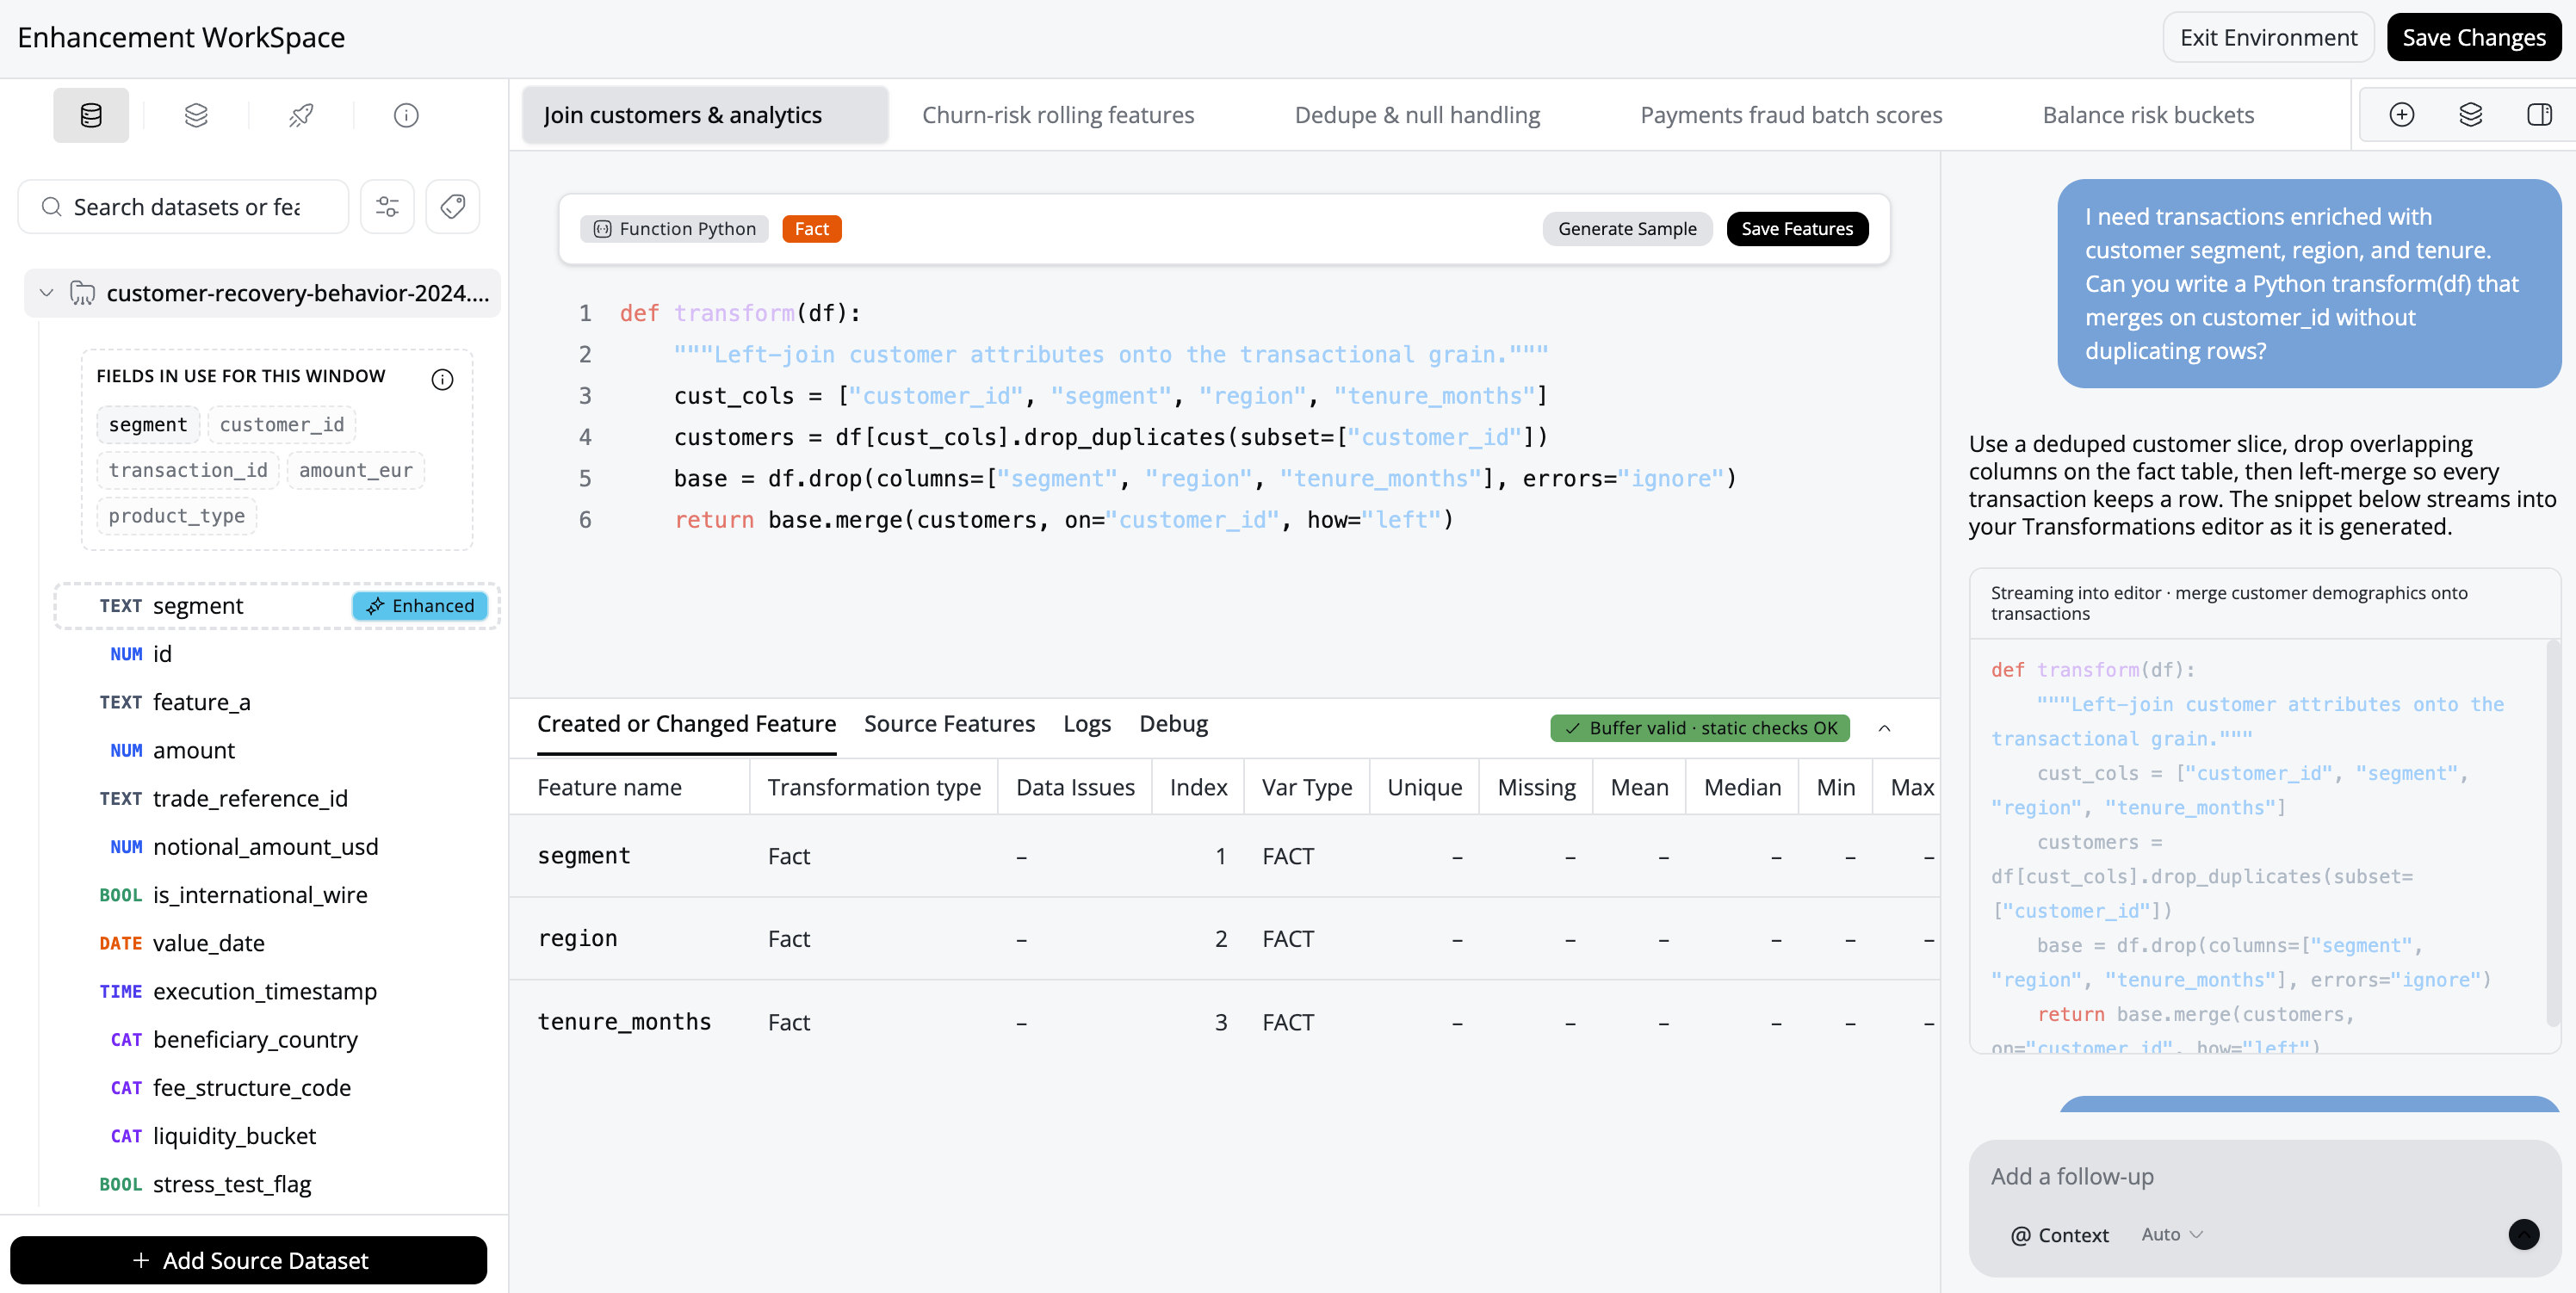Send follow-up with round submit button
The image size is (2576, 1293).
[2523, 1234]
